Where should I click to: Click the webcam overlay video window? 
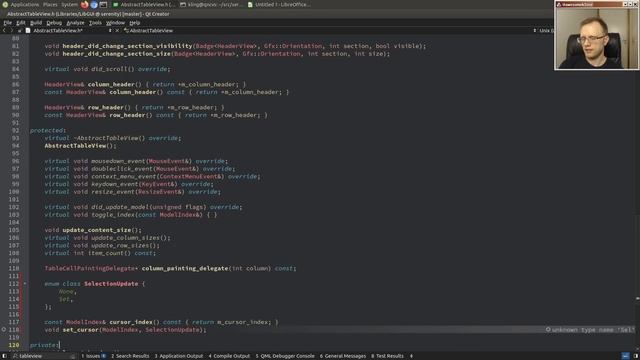(596, 36)
